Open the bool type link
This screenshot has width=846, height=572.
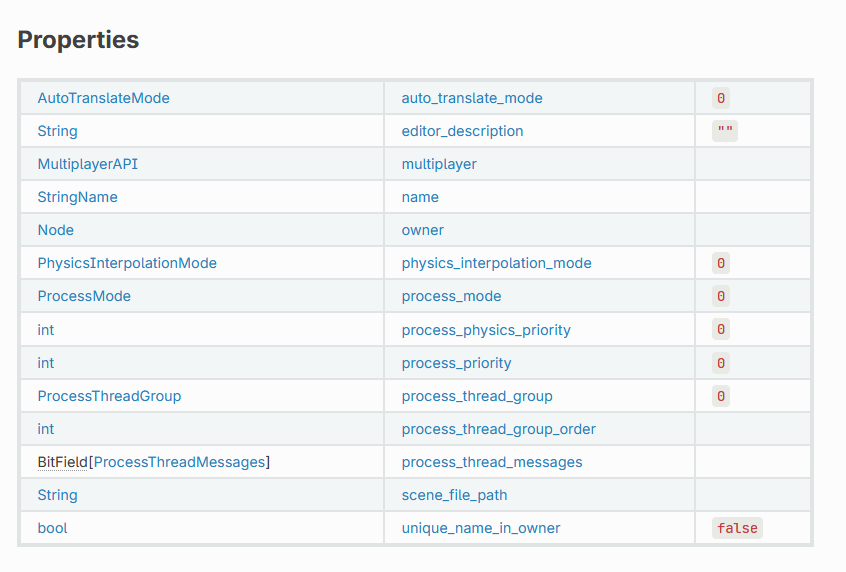(x=52, y=528)
